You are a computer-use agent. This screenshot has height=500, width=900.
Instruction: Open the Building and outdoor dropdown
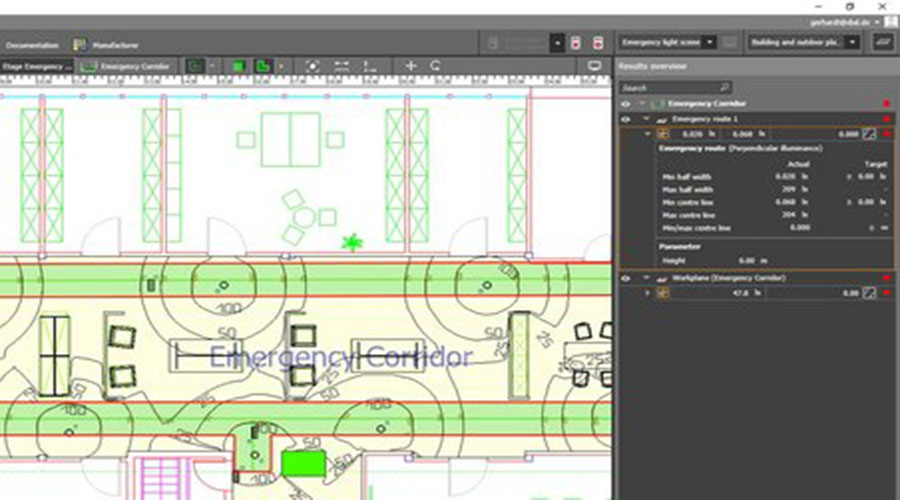click(853, 43)
